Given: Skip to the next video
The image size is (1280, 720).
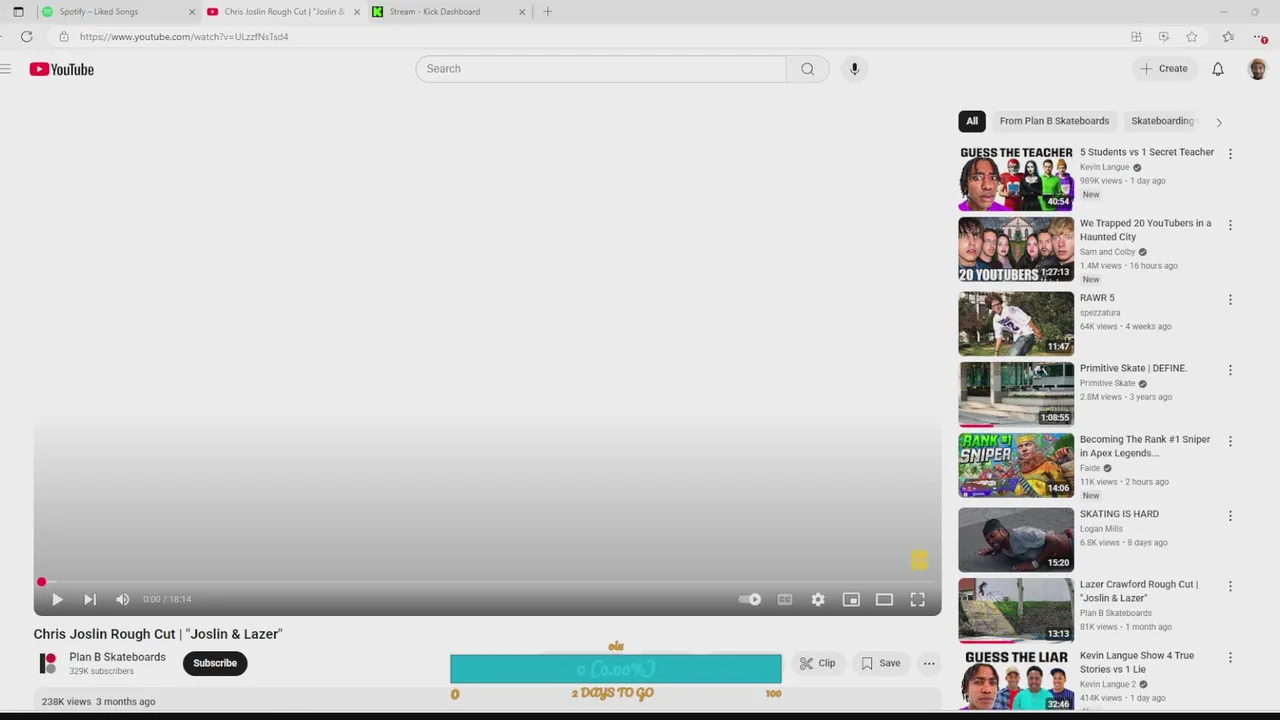Looking at the screenshot, I should tap(90, 599).
